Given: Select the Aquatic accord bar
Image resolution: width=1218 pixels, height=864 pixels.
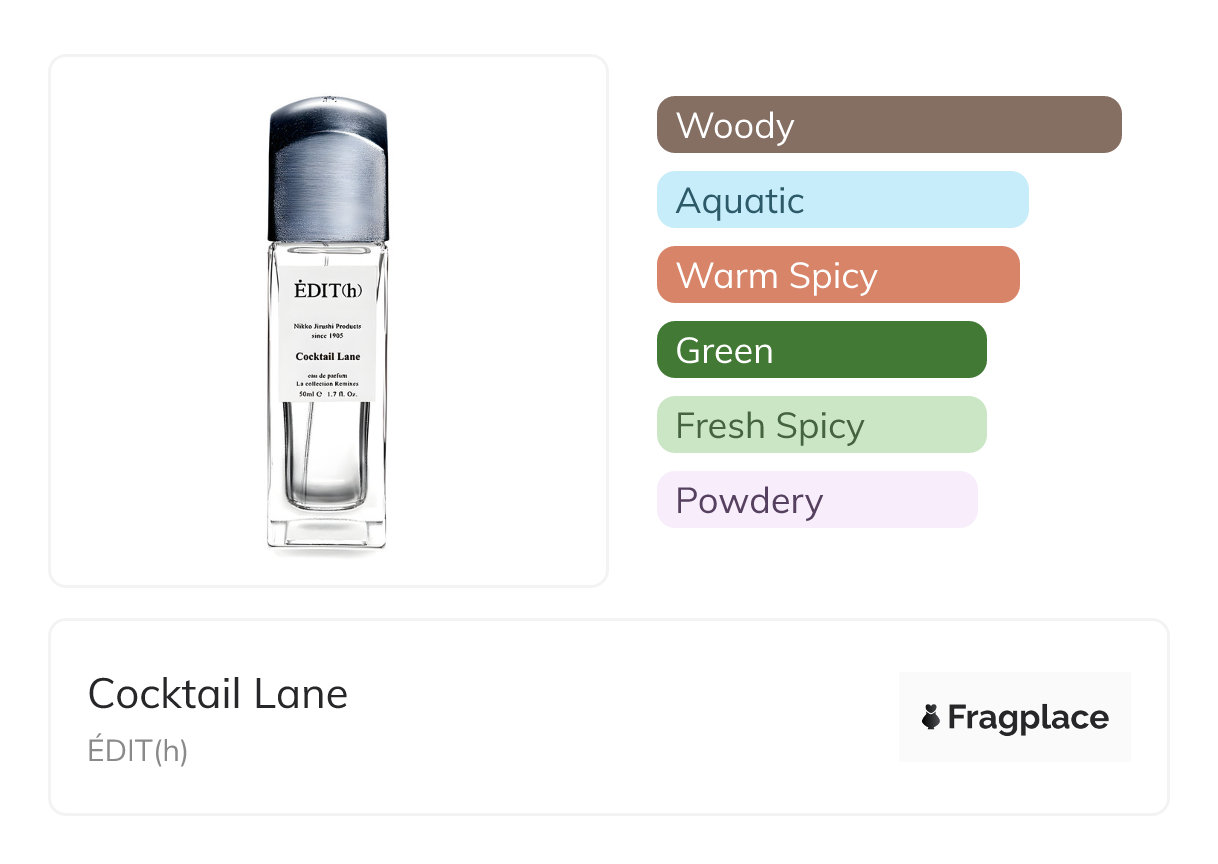Looking at the screenshot, I should (842, 200).
